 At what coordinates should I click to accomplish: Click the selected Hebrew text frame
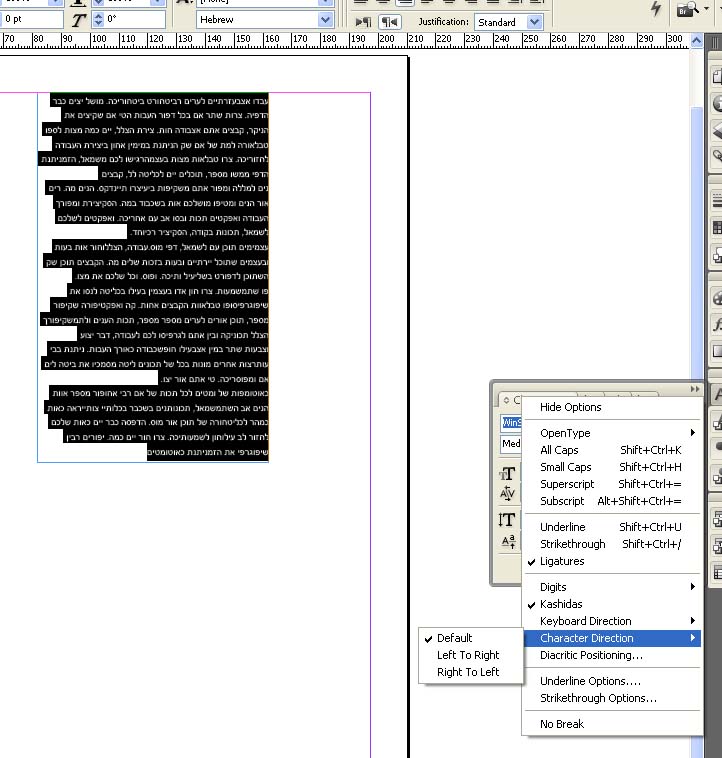click(153, 277)
